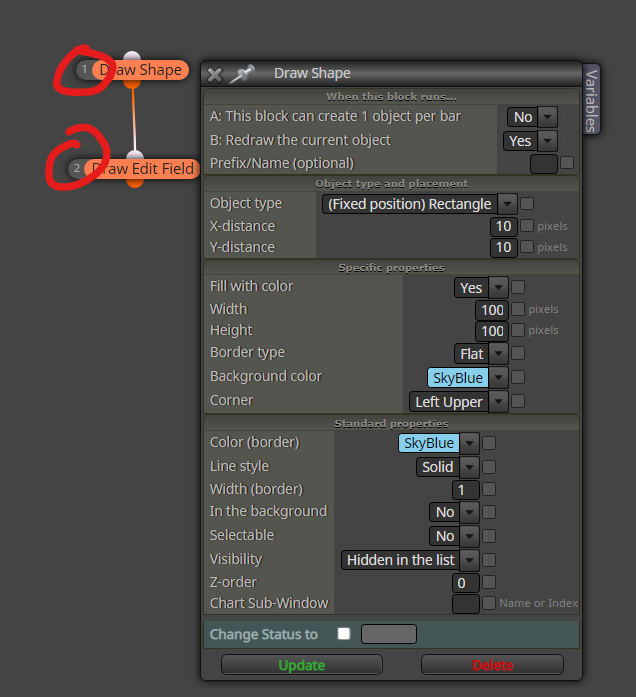Image resolution: width=636 pixels, height=697 pixels.
Task: Toggle the Line style checkbox
Action: (x=489, y=467)
